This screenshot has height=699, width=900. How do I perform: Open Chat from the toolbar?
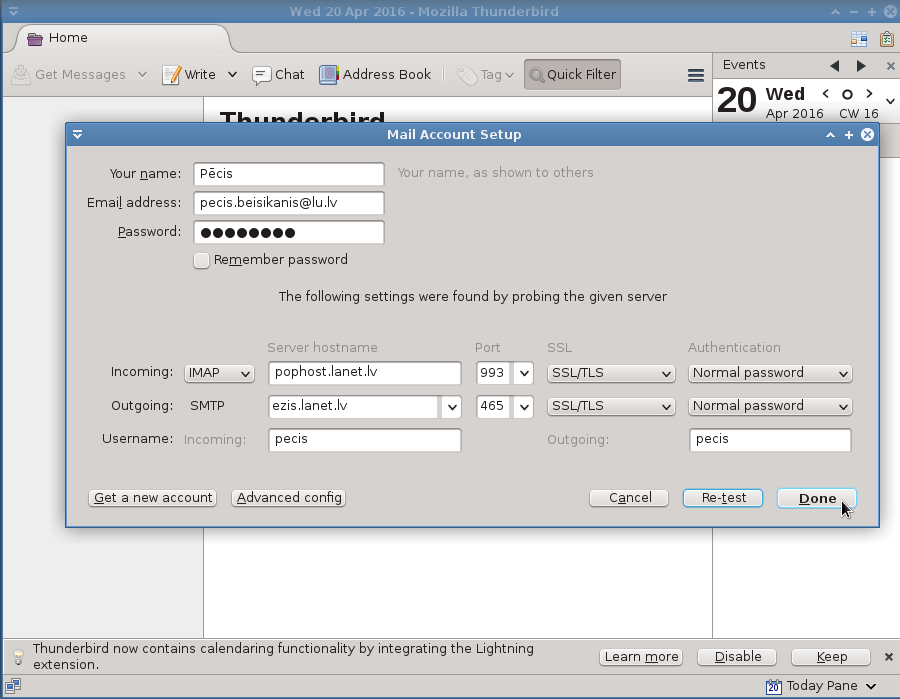278,75
